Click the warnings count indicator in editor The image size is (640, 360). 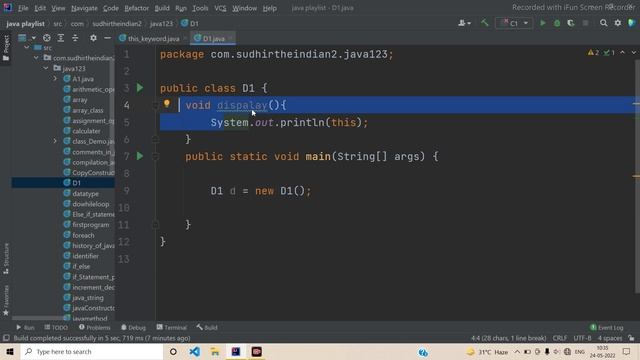pyautogui.click(x=593, y=53)
